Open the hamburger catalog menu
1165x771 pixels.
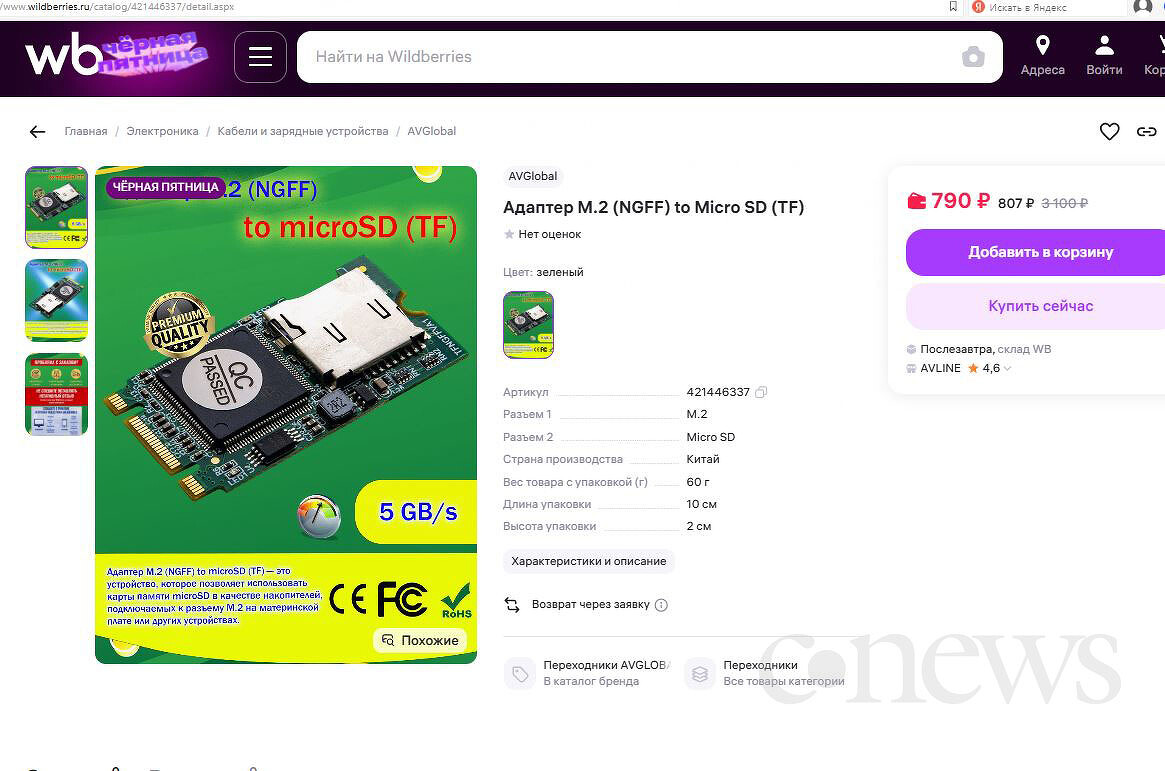tap(260, 56)
